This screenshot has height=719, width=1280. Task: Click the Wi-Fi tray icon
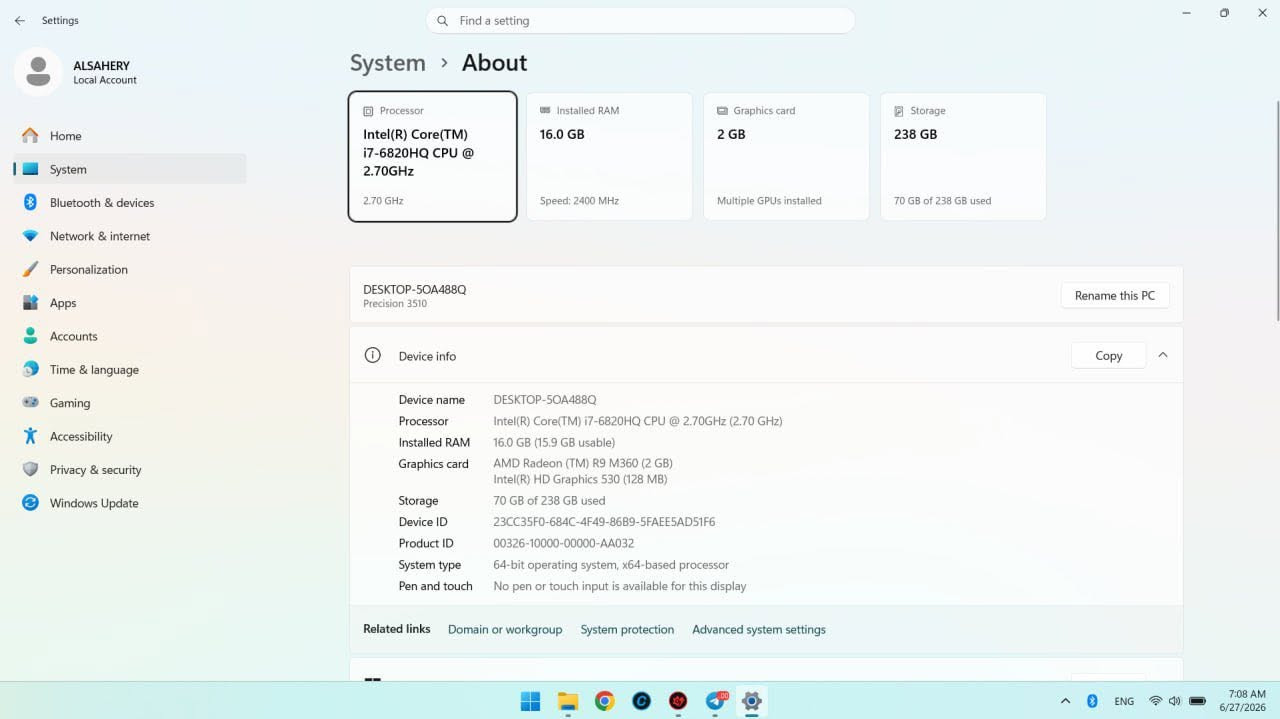(1156, 701)
